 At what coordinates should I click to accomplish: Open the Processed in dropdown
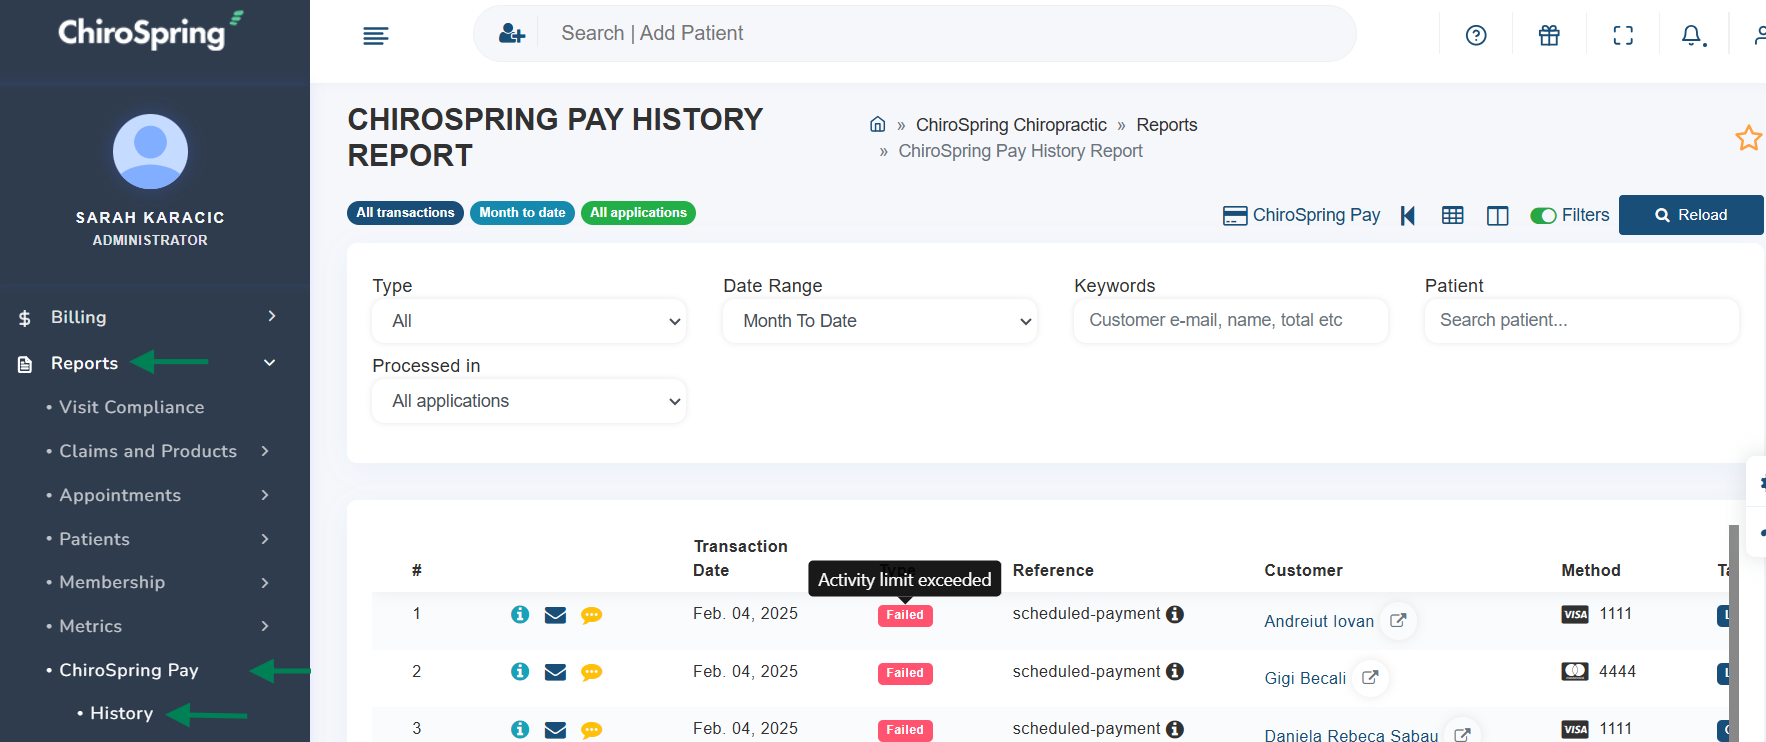click(x=529, y=401)
